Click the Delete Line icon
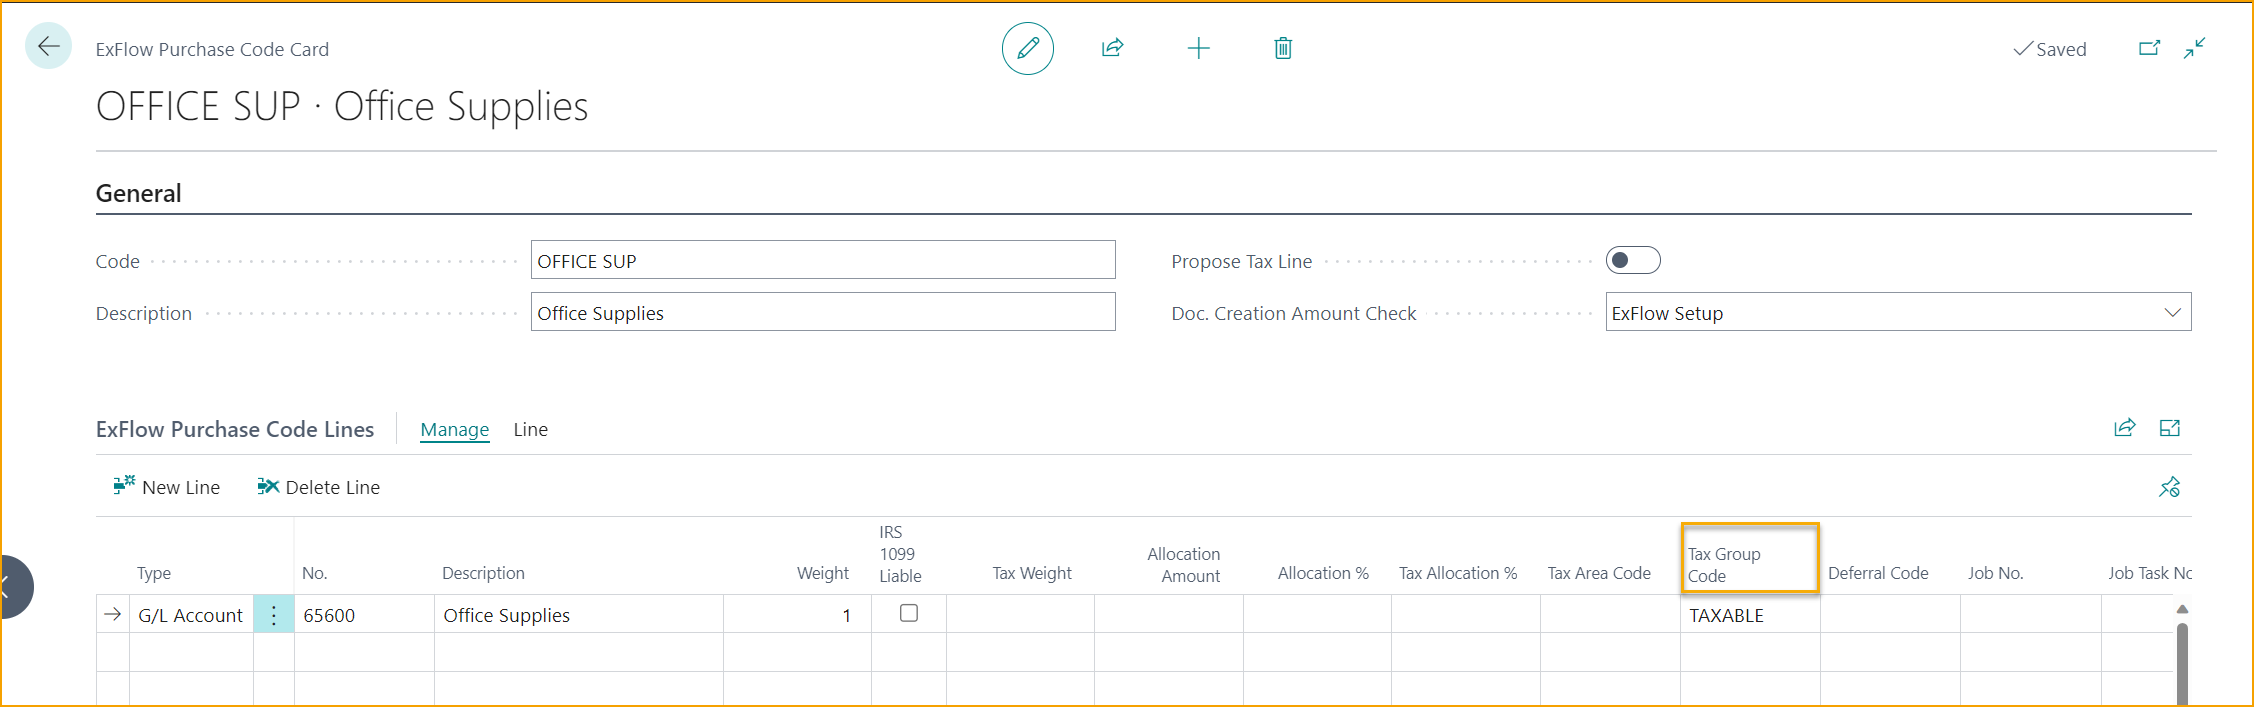Viewport: 2254px width, 707px height. point(267,486)
